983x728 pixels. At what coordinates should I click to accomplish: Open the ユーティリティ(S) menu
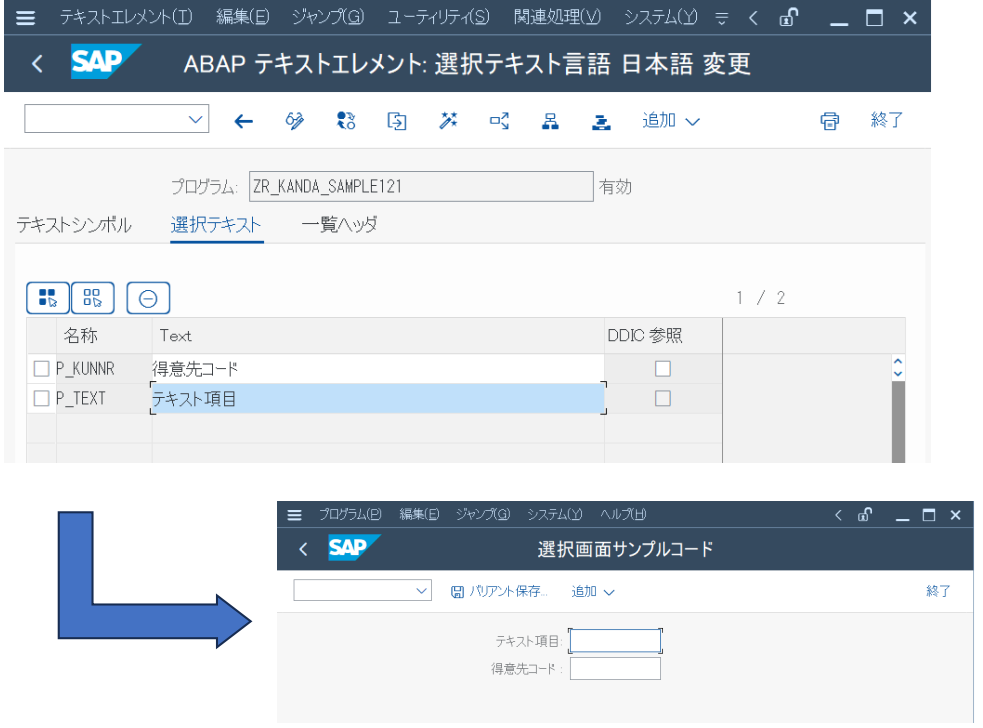pos(438,17)
